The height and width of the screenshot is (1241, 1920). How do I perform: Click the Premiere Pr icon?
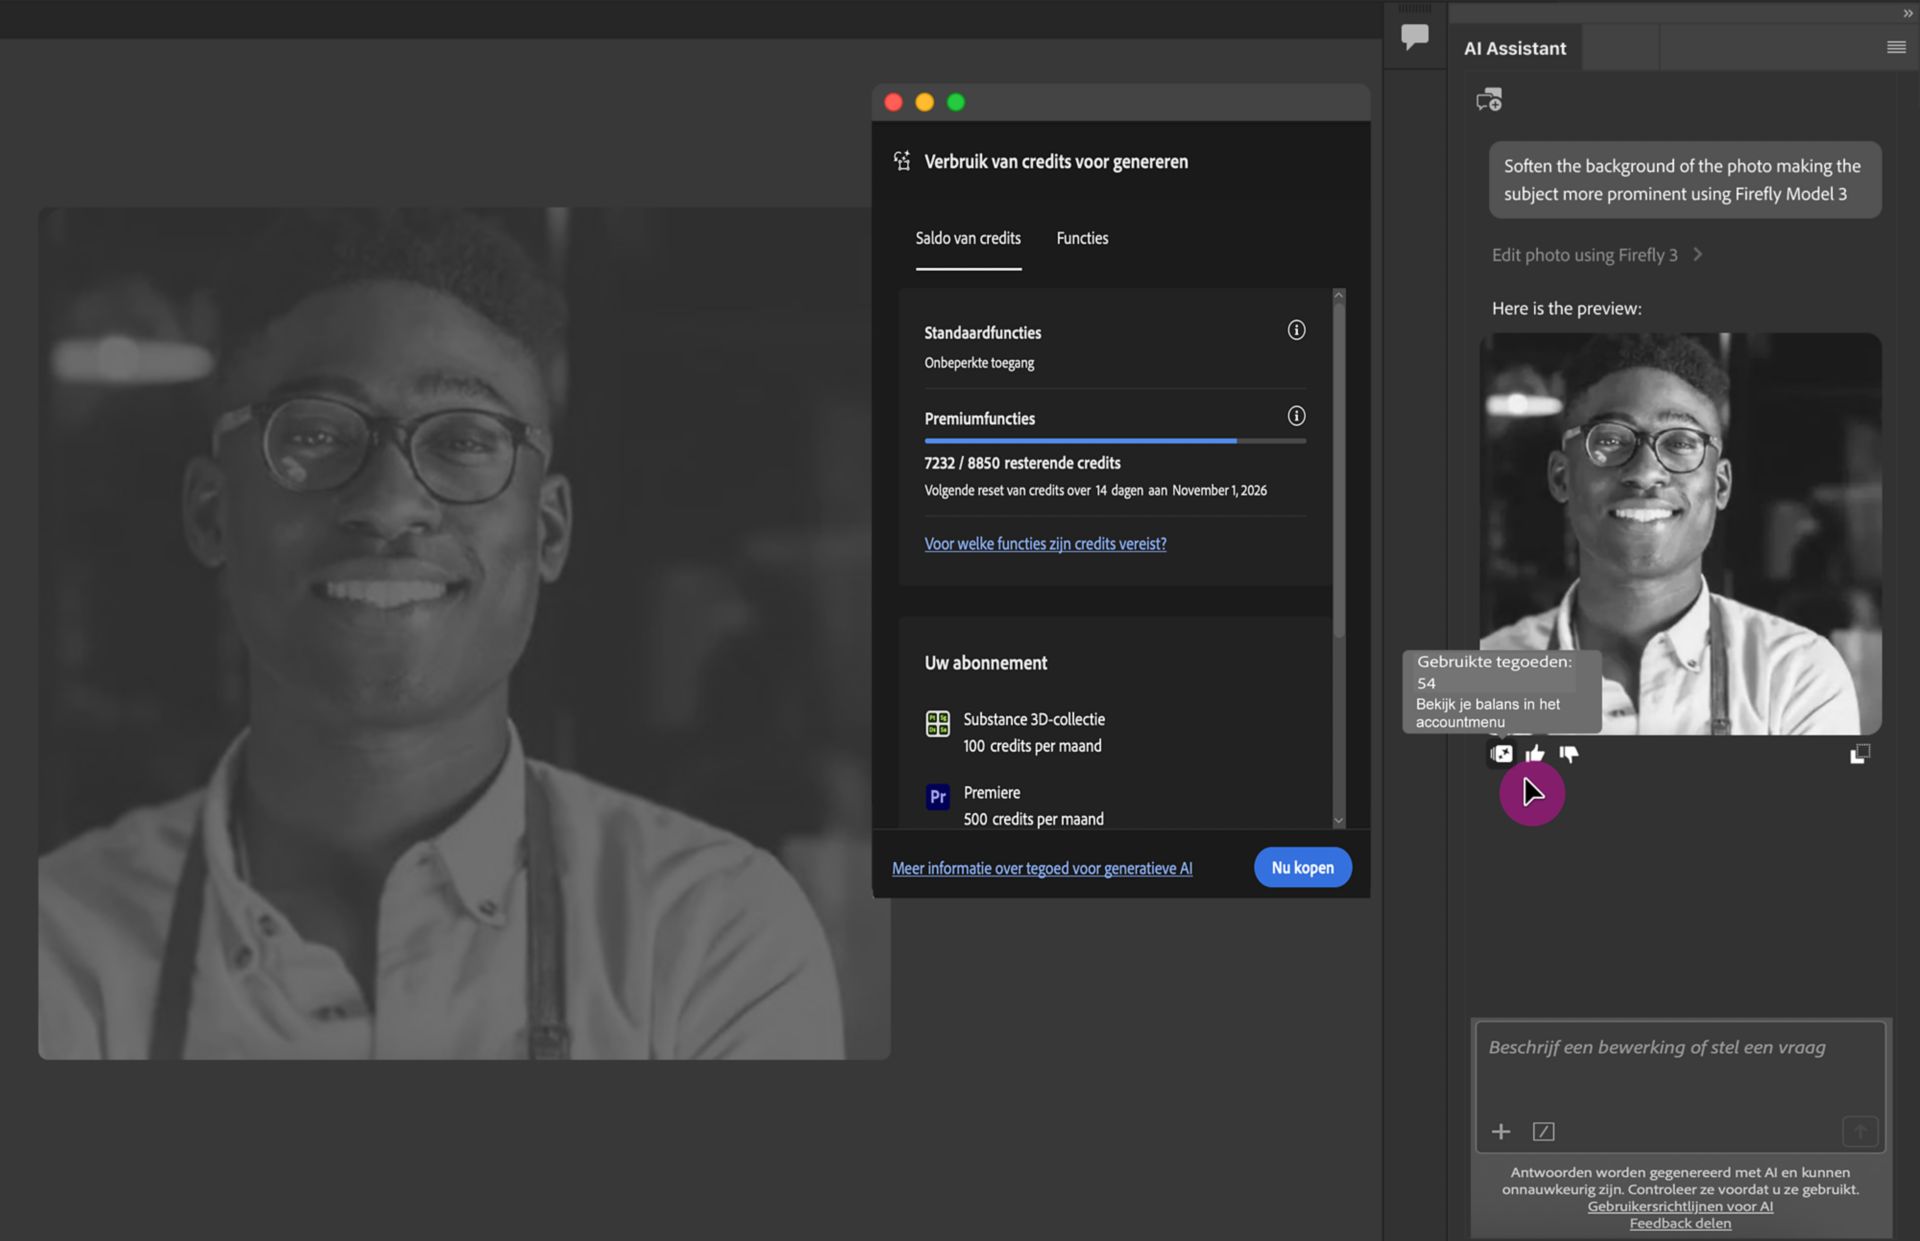(937, 797)
